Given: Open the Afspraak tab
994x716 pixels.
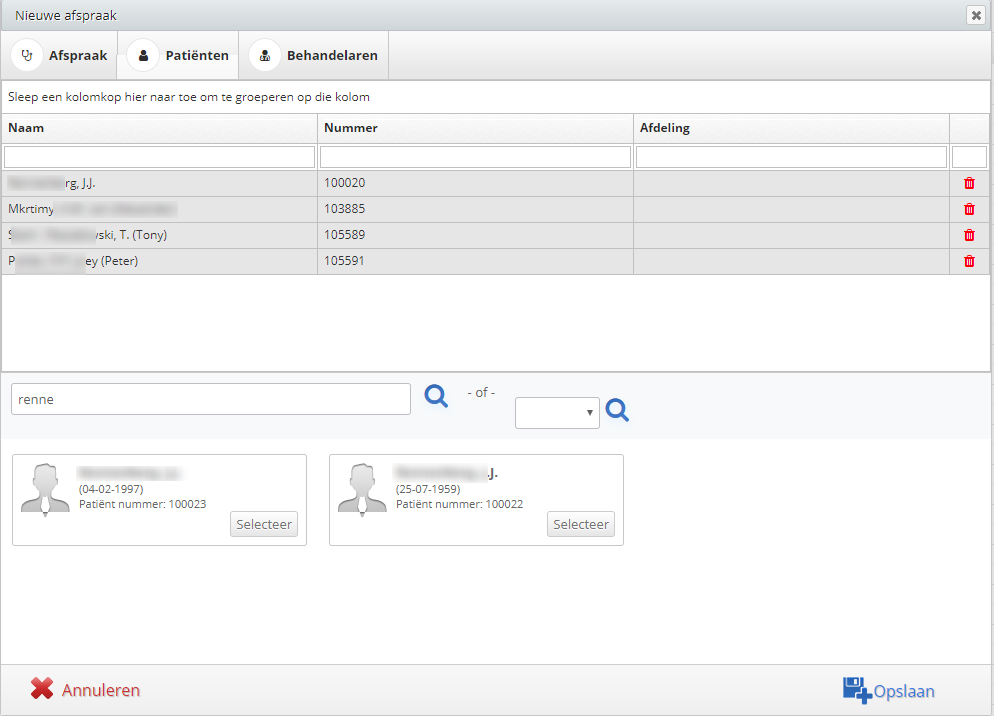Looking at the screenshot, I should [x=60, y=55].
